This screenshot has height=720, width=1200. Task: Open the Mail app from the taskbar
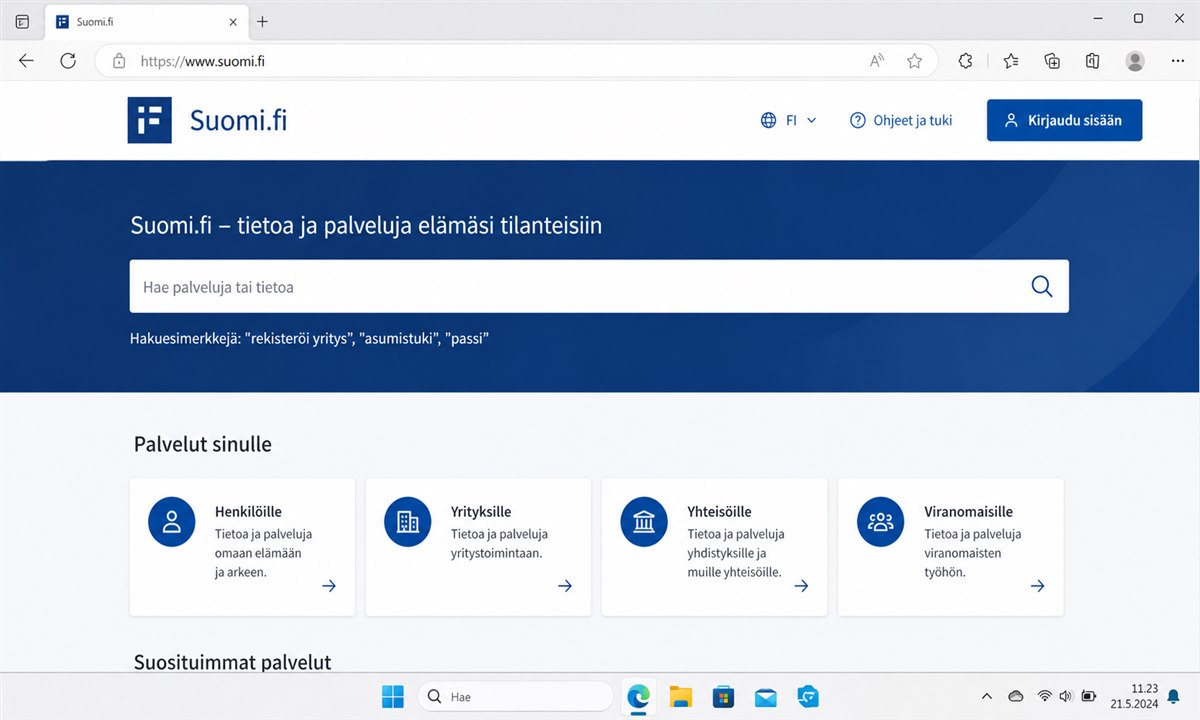766,696
